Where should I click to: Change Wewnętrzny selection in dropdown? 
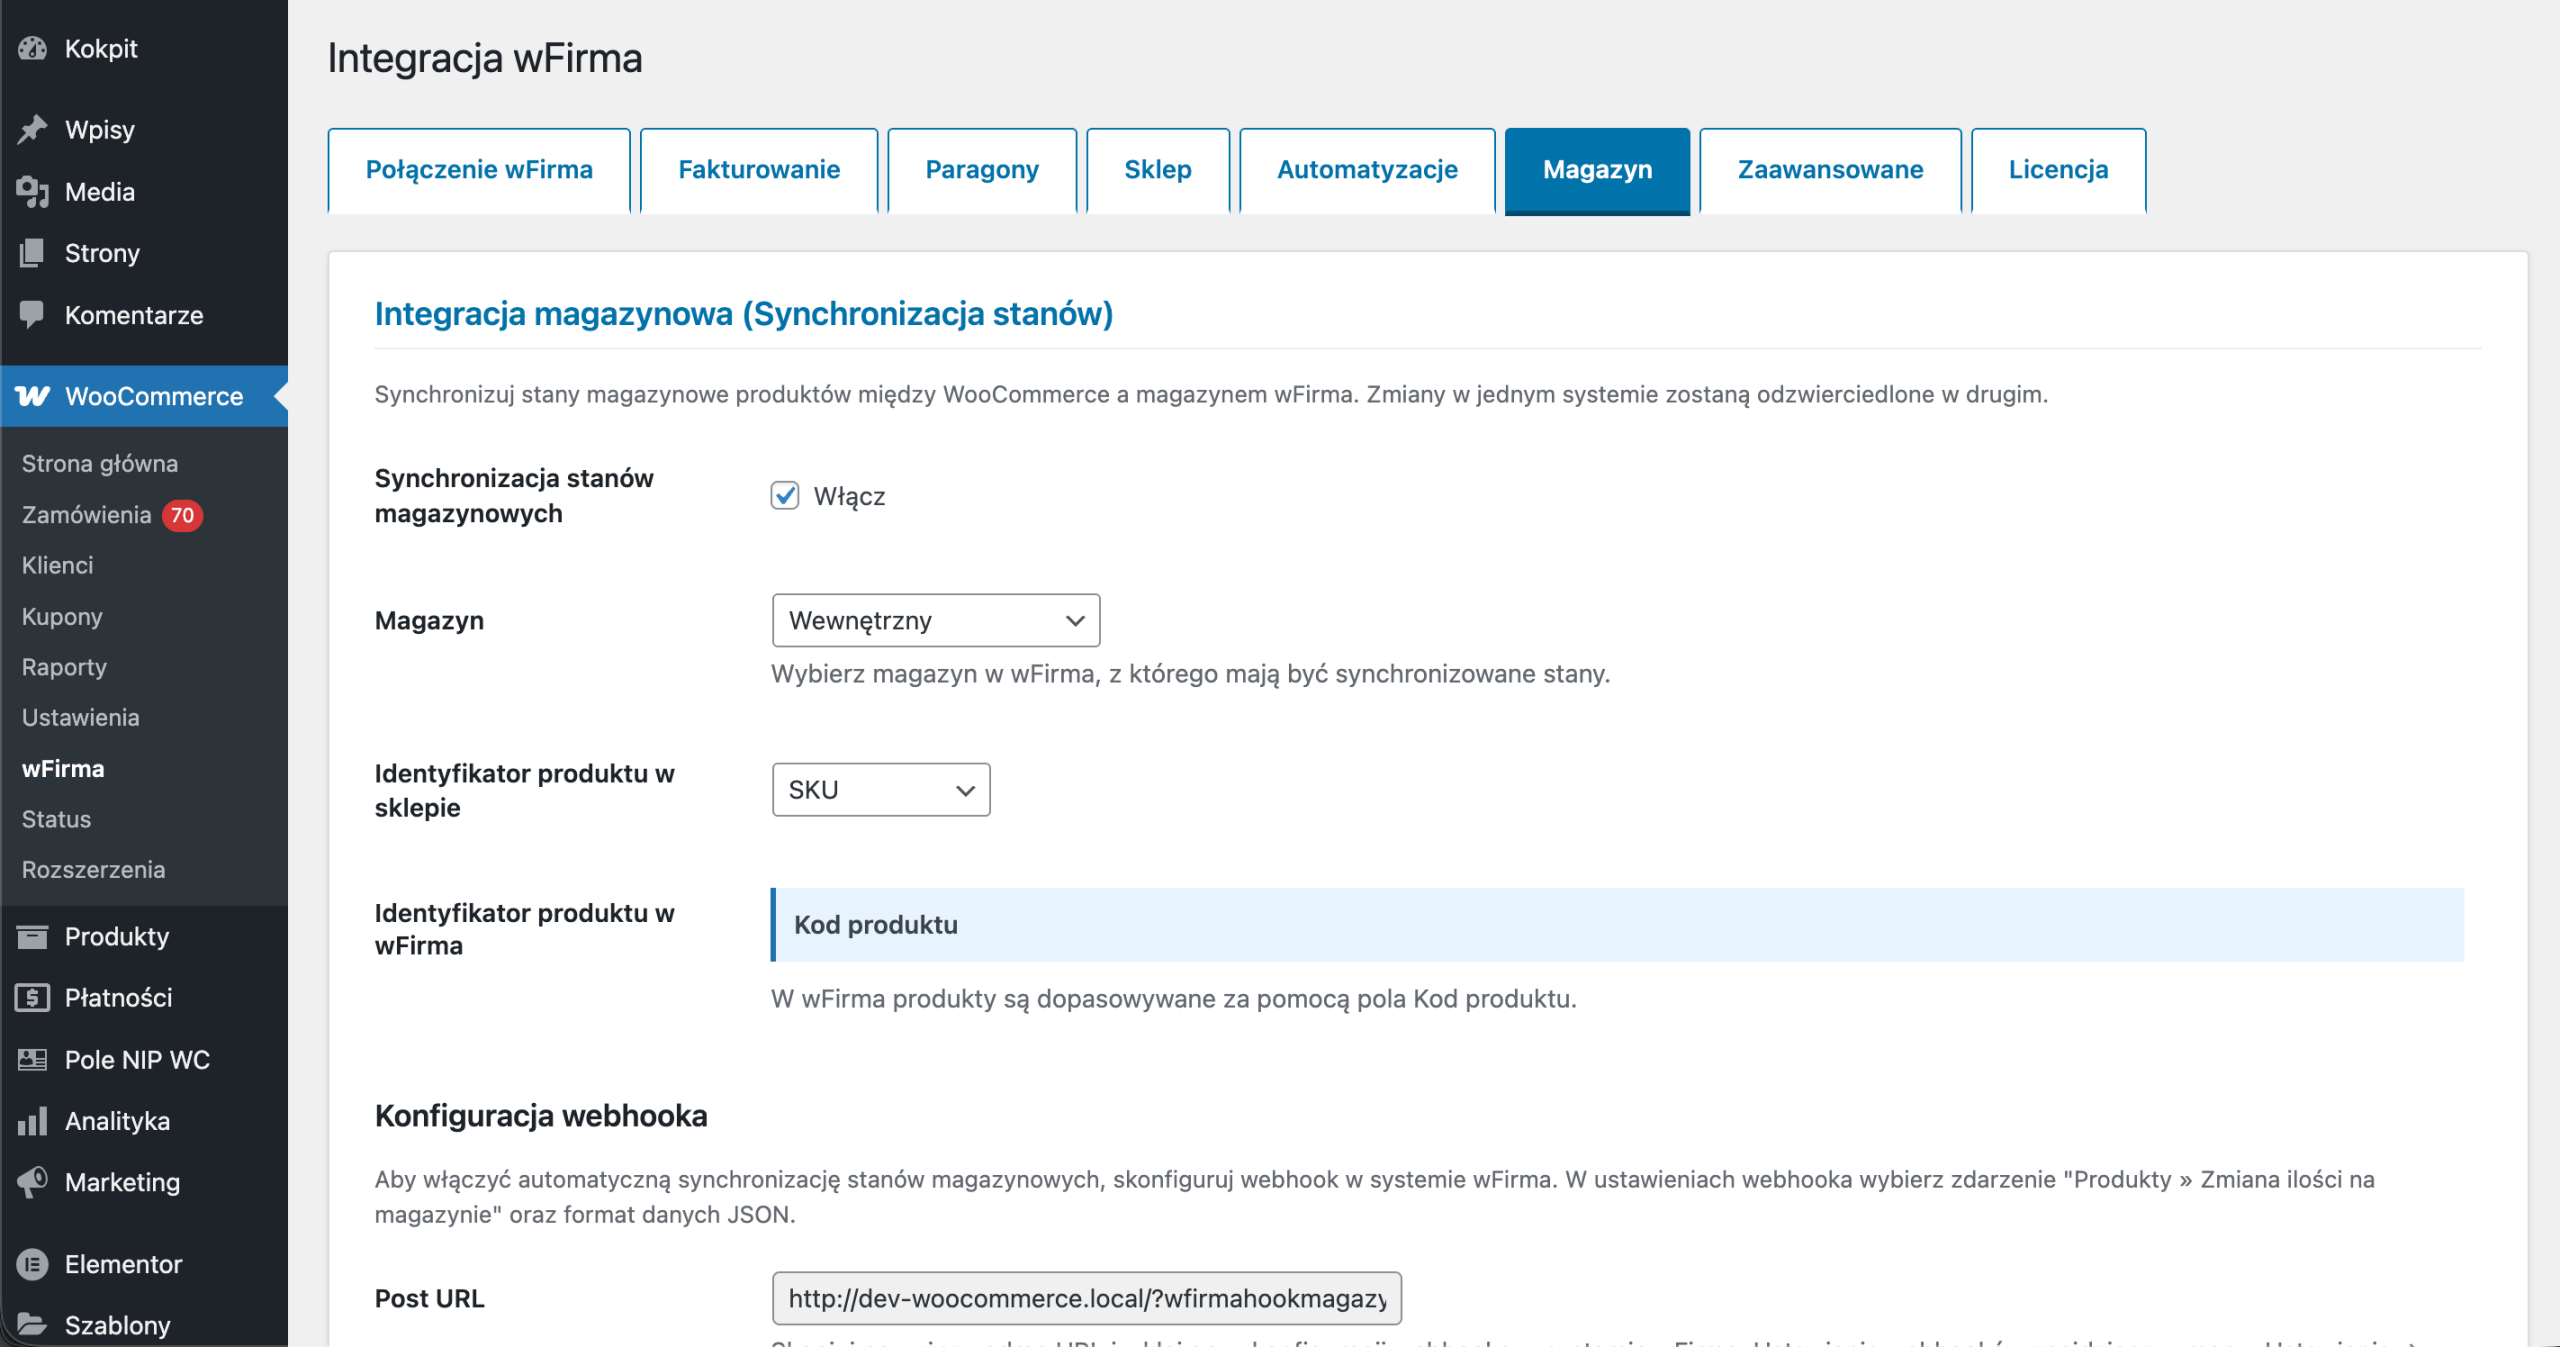(x=935, y=620)
